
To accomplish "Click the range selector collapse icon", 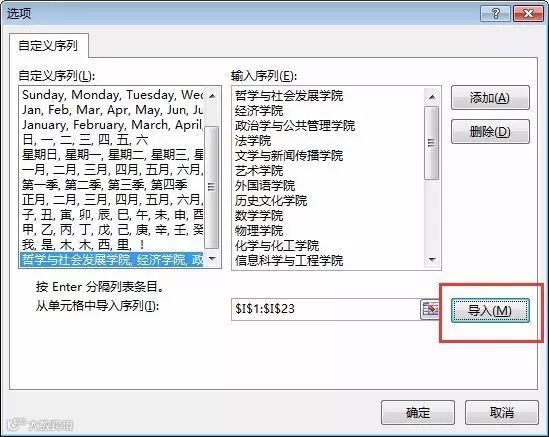I will [429, 309].
